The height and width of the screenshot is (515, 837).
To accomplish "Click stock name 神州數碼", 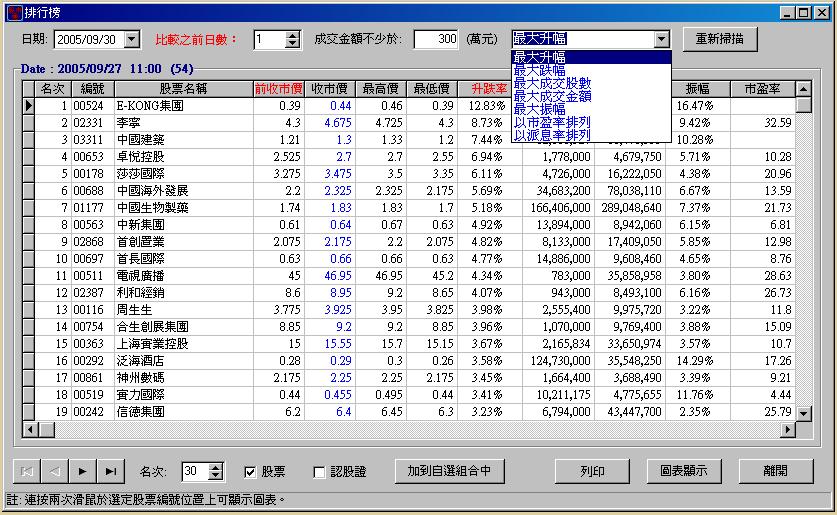I will (141, 378).
